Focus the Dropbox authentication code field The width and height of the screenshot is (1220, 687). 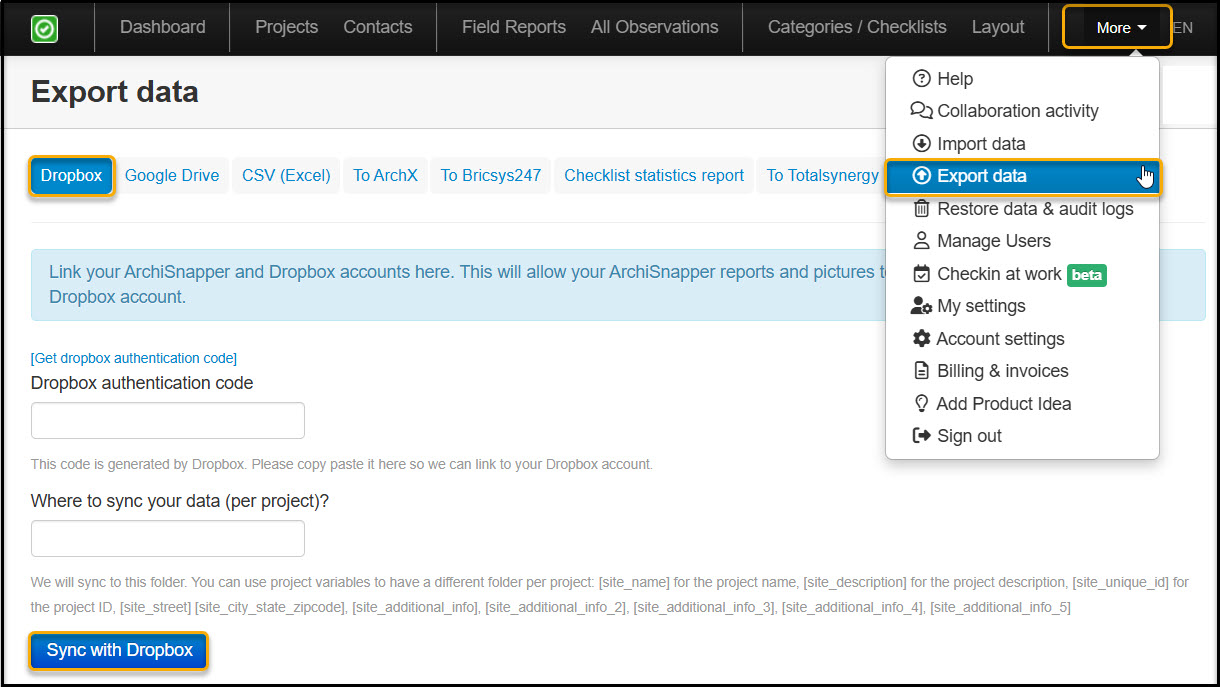(168, 421)
